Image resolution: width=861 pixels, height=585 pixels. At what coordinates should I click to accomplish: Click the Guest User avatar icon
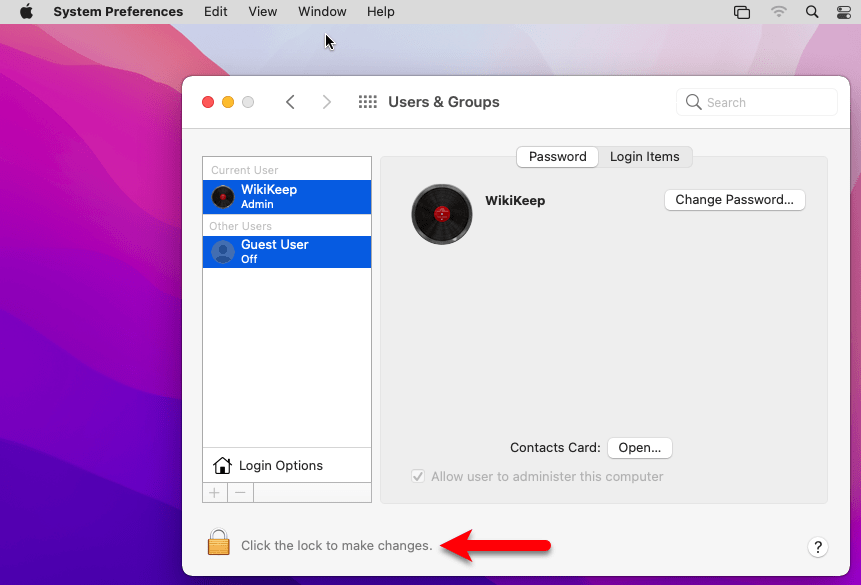pos(223,252)
